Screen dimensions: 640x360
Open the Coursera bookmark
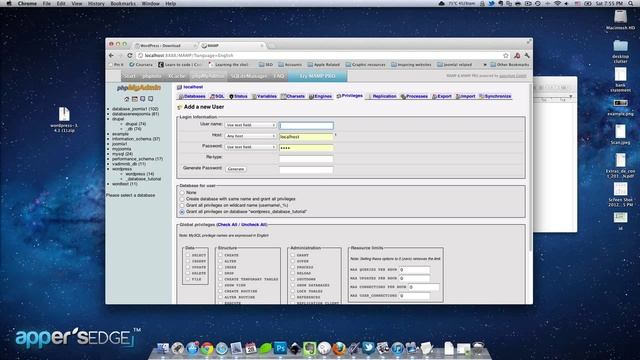[141, 65]
